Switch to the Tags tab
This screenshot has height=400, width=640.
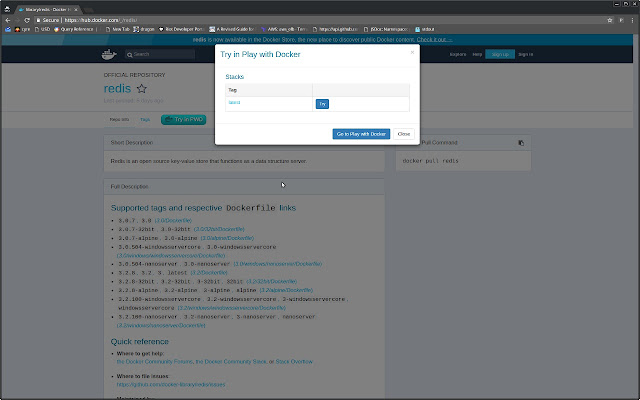click(145, 120)
